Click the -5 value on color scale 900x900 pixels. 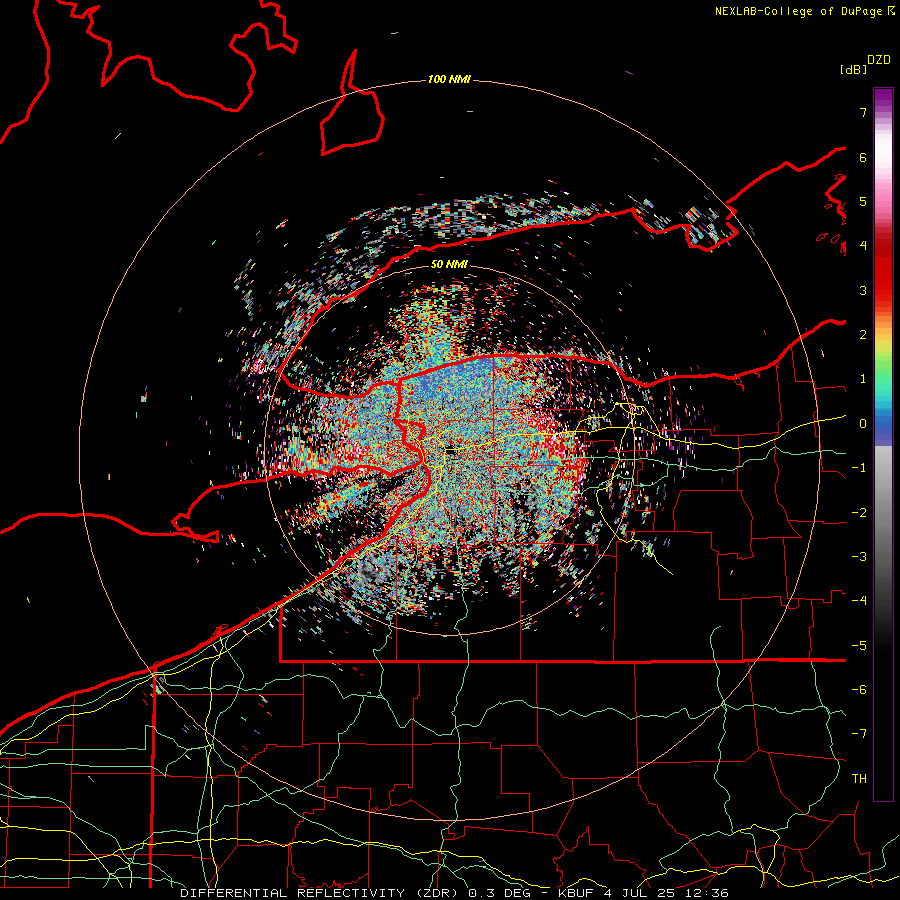point(859,646)
